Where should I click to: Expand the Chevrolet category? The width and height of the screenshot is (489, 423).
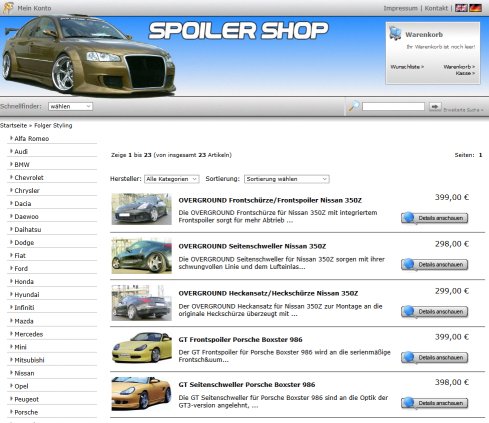click(29, 177)
